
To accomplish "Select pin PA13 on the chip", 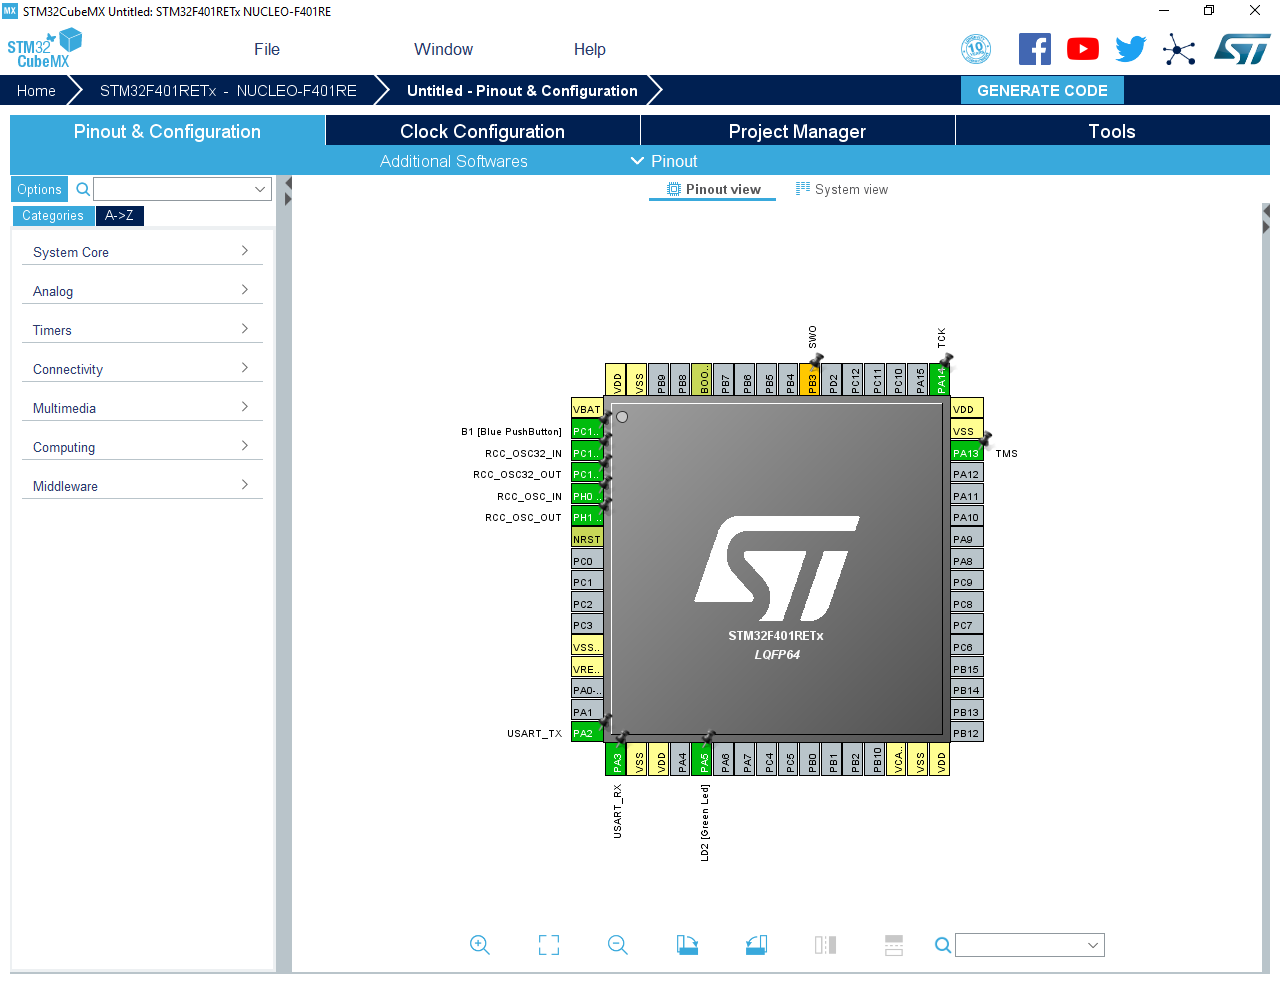I will tap(967, 453).
